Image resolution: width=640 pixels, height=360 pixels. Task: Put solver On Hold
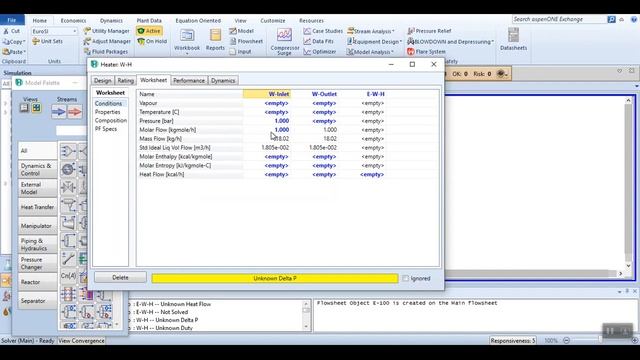[152, 41]
